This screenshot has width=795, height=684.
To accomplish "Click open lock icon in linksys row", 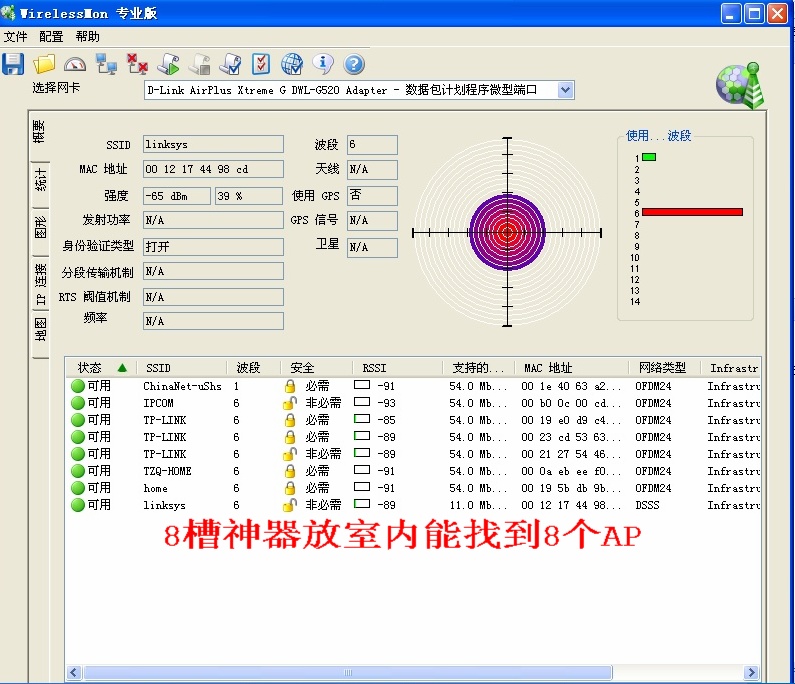I will 290,505.
